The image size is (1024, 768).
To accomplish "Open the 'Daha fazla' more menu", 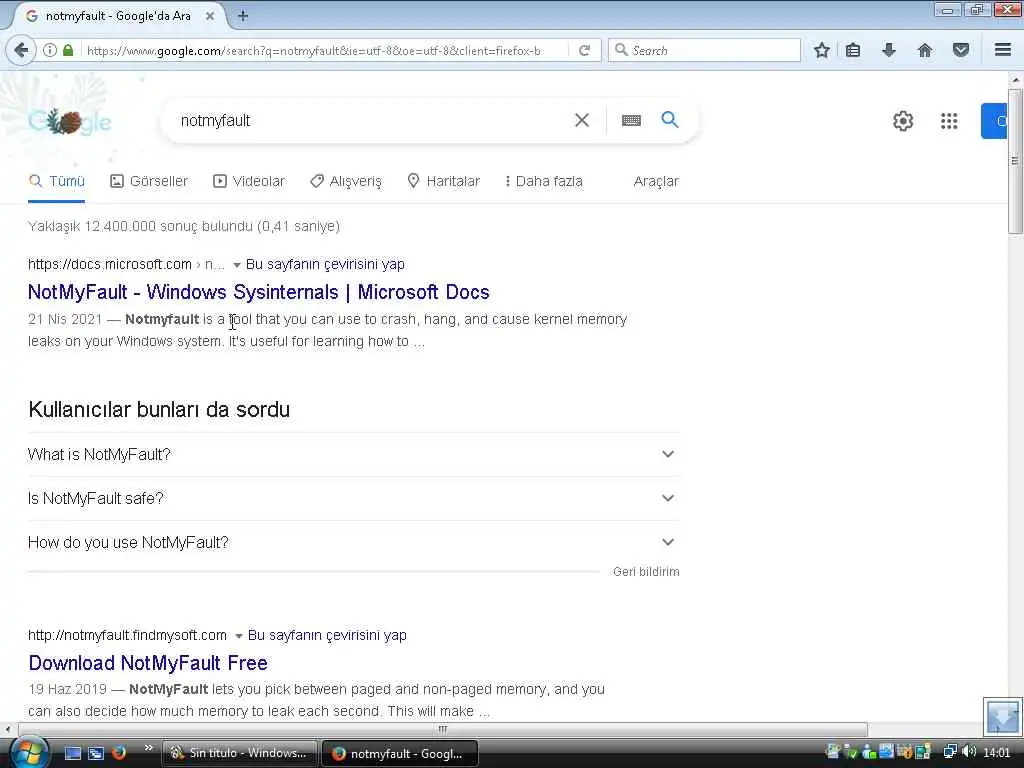I will click(x=543, y=181).
